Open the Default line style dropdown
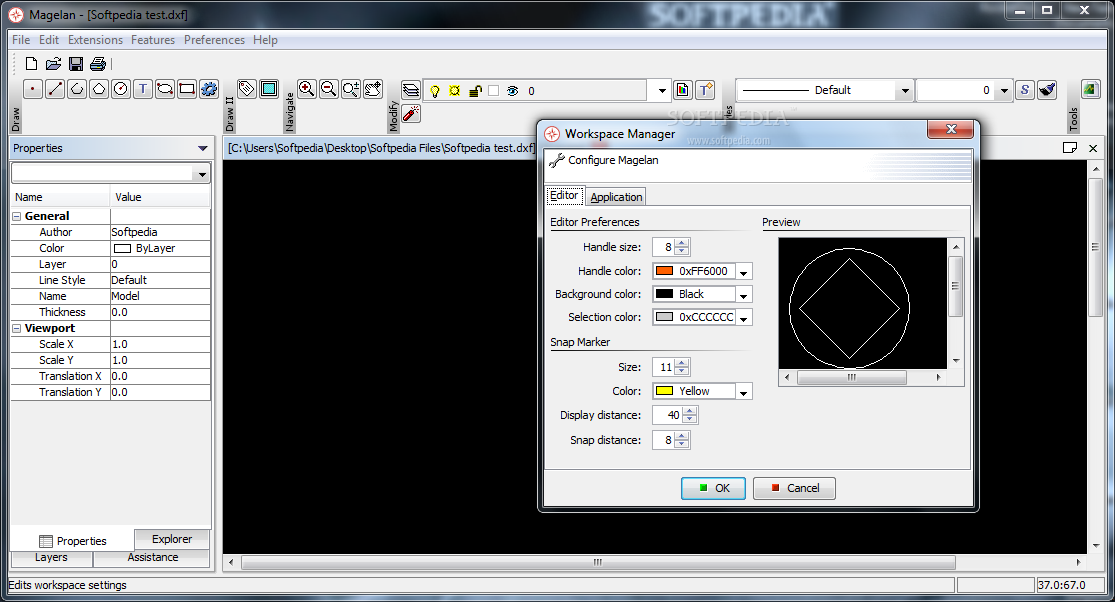 [905, 90]
